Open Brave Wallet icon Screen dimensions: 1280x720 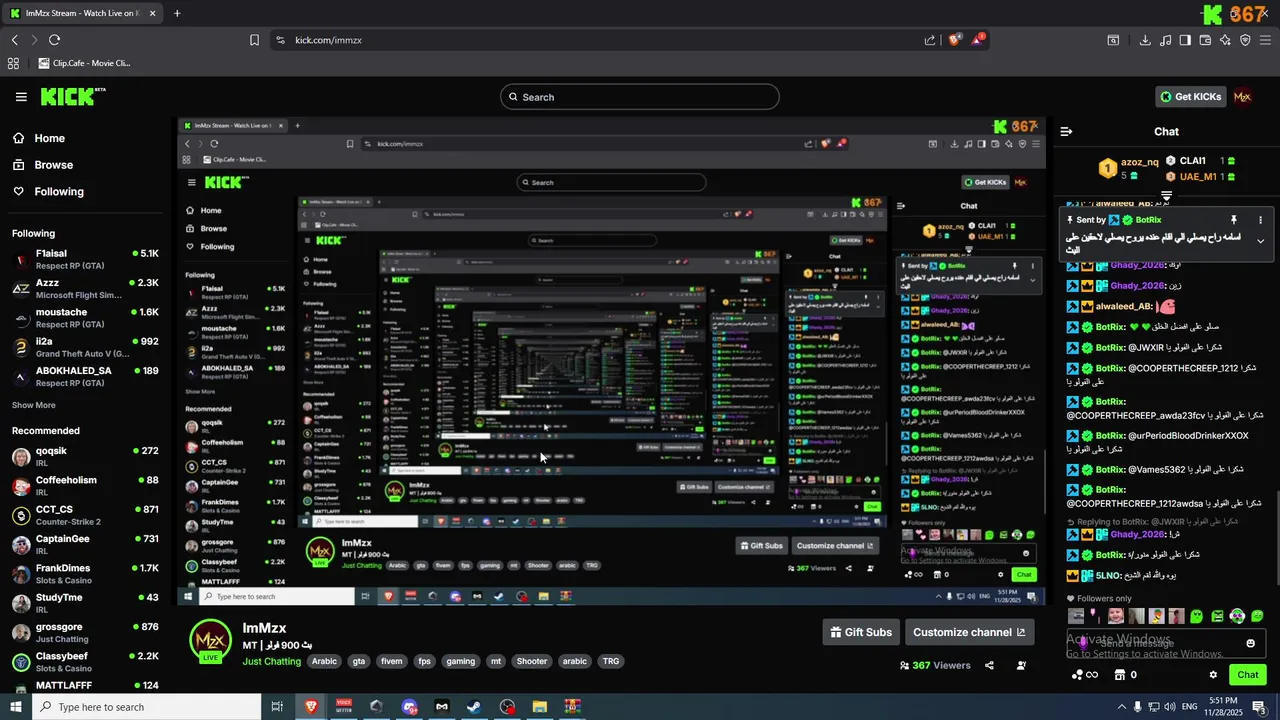pos(1205,40)
